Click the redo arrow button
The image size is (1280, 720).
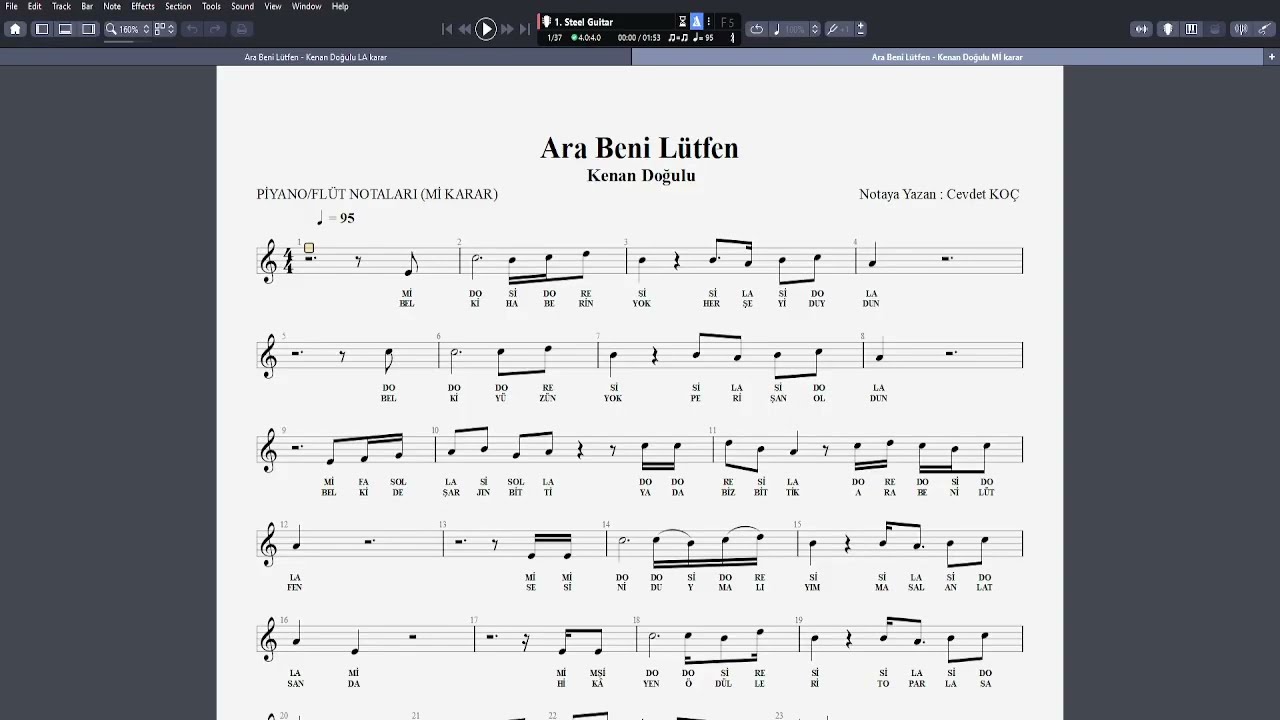215,29
